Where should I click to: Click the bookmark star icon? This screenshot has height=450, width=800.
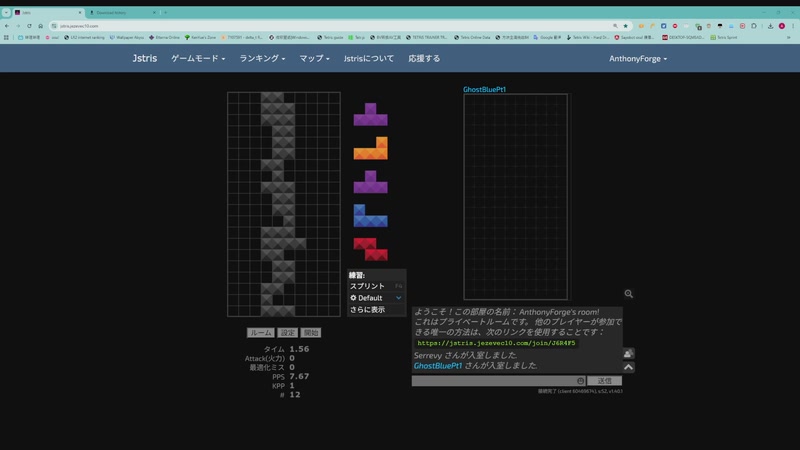[x=626, y=26]
